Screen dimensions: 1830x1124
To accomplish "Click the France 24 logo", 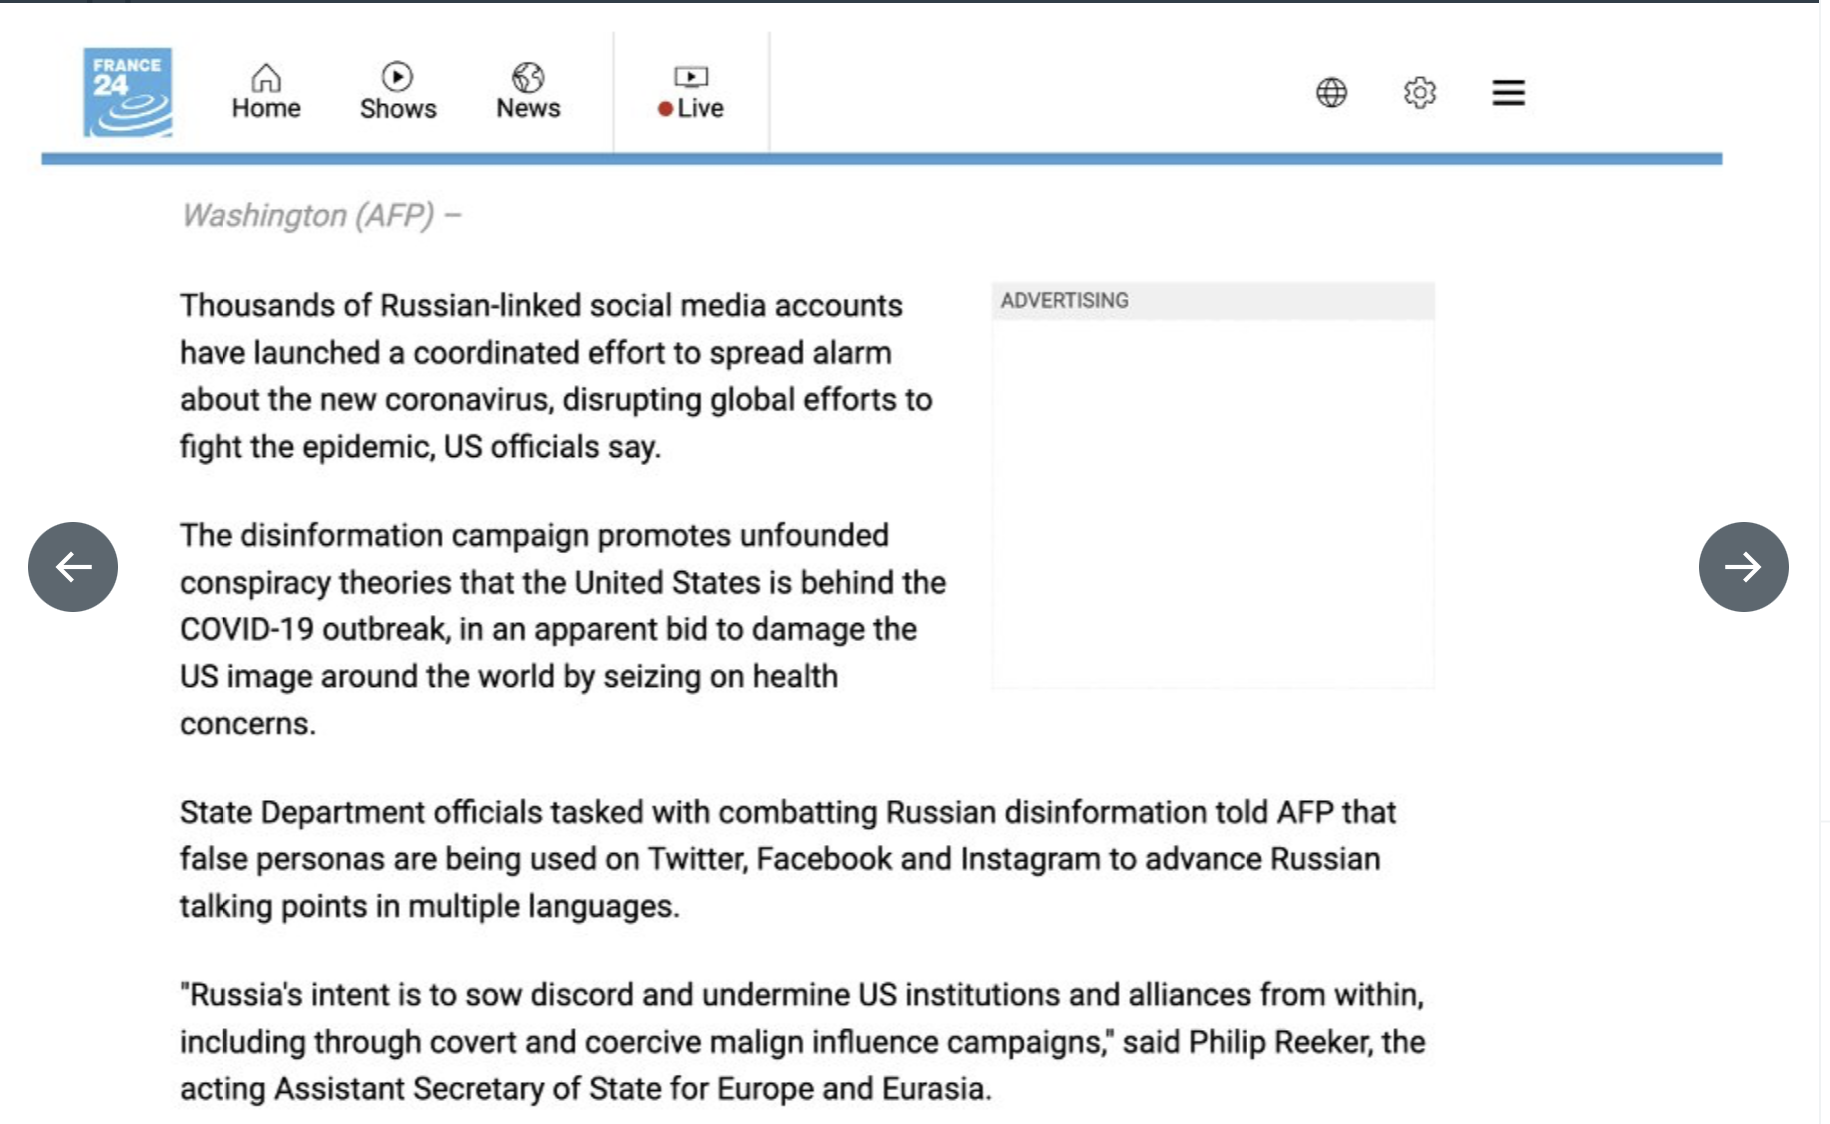I will click(x=127, y=92).
